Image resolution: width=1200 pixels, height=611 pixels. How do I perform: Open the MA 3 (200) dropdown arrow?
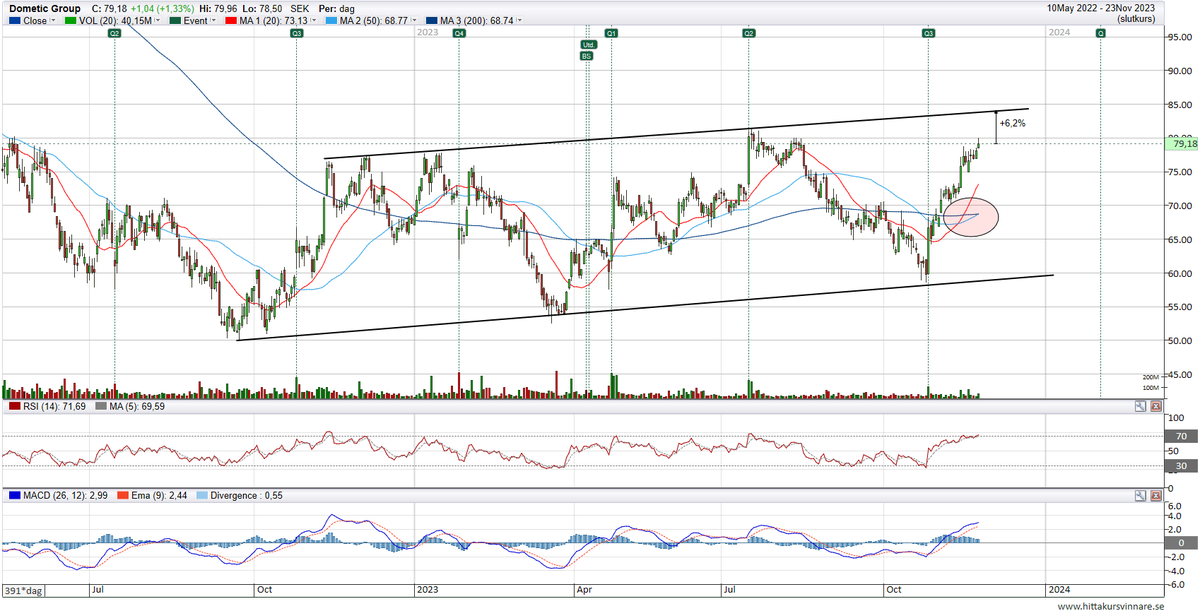(519, 20)
